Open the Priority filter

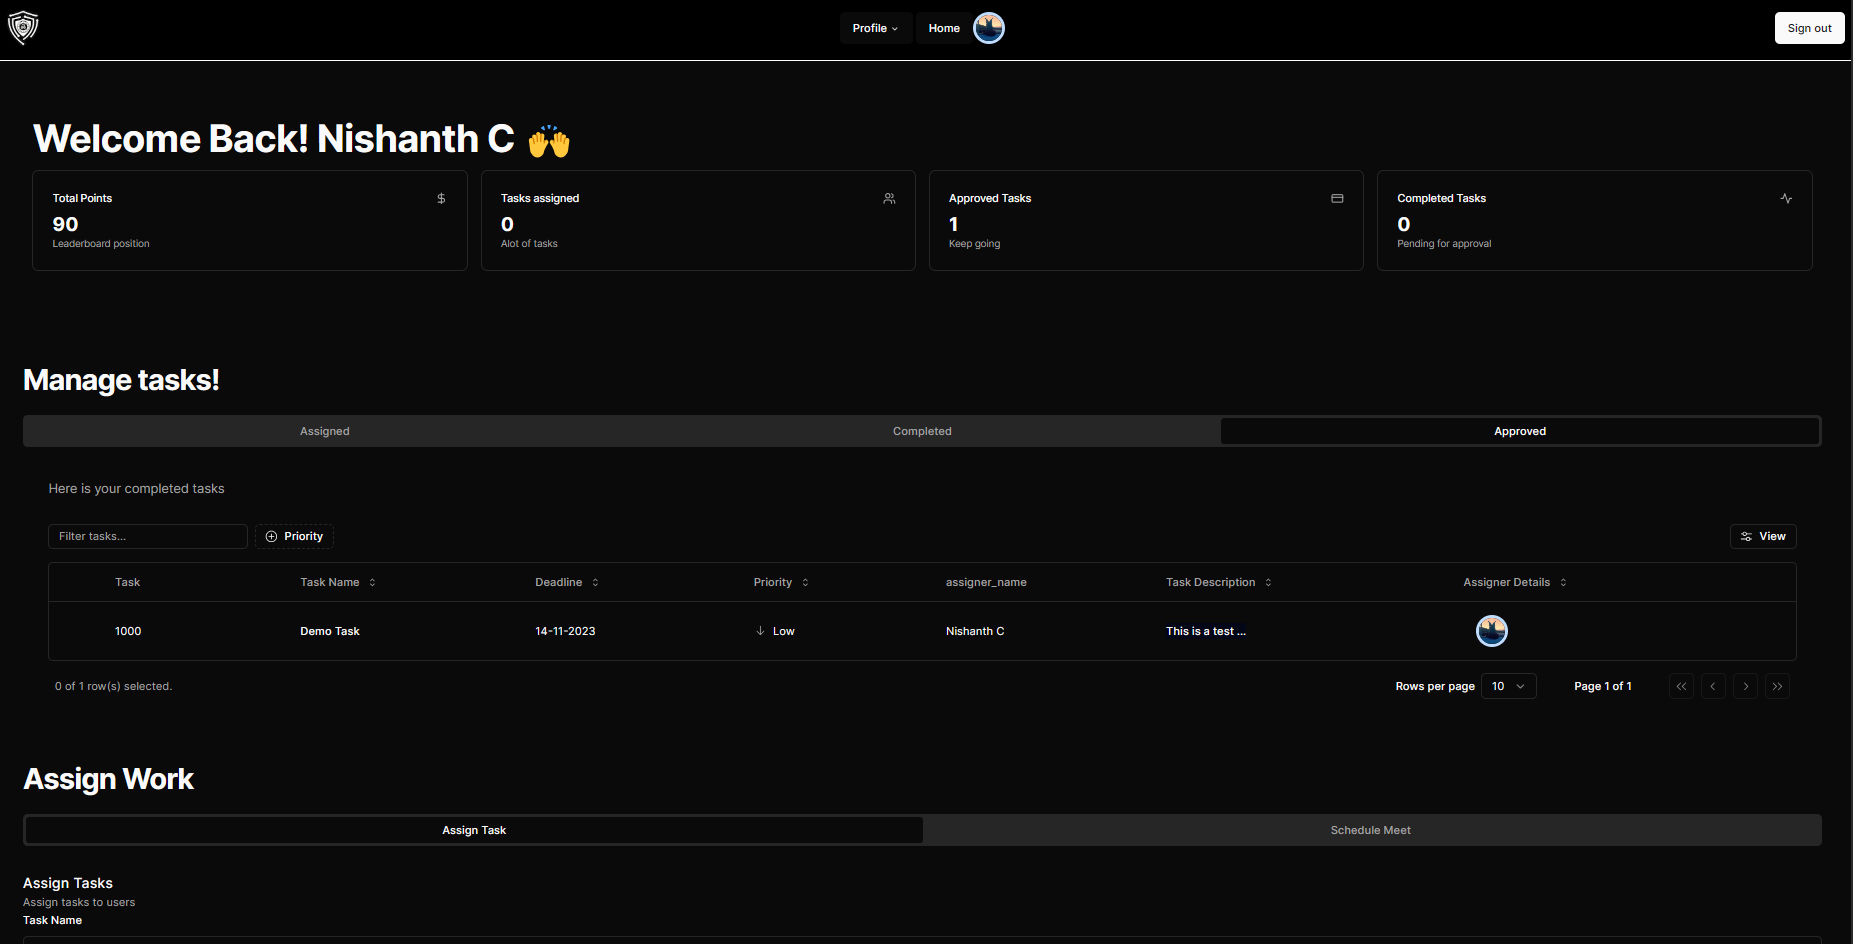(x=294, y=536)
